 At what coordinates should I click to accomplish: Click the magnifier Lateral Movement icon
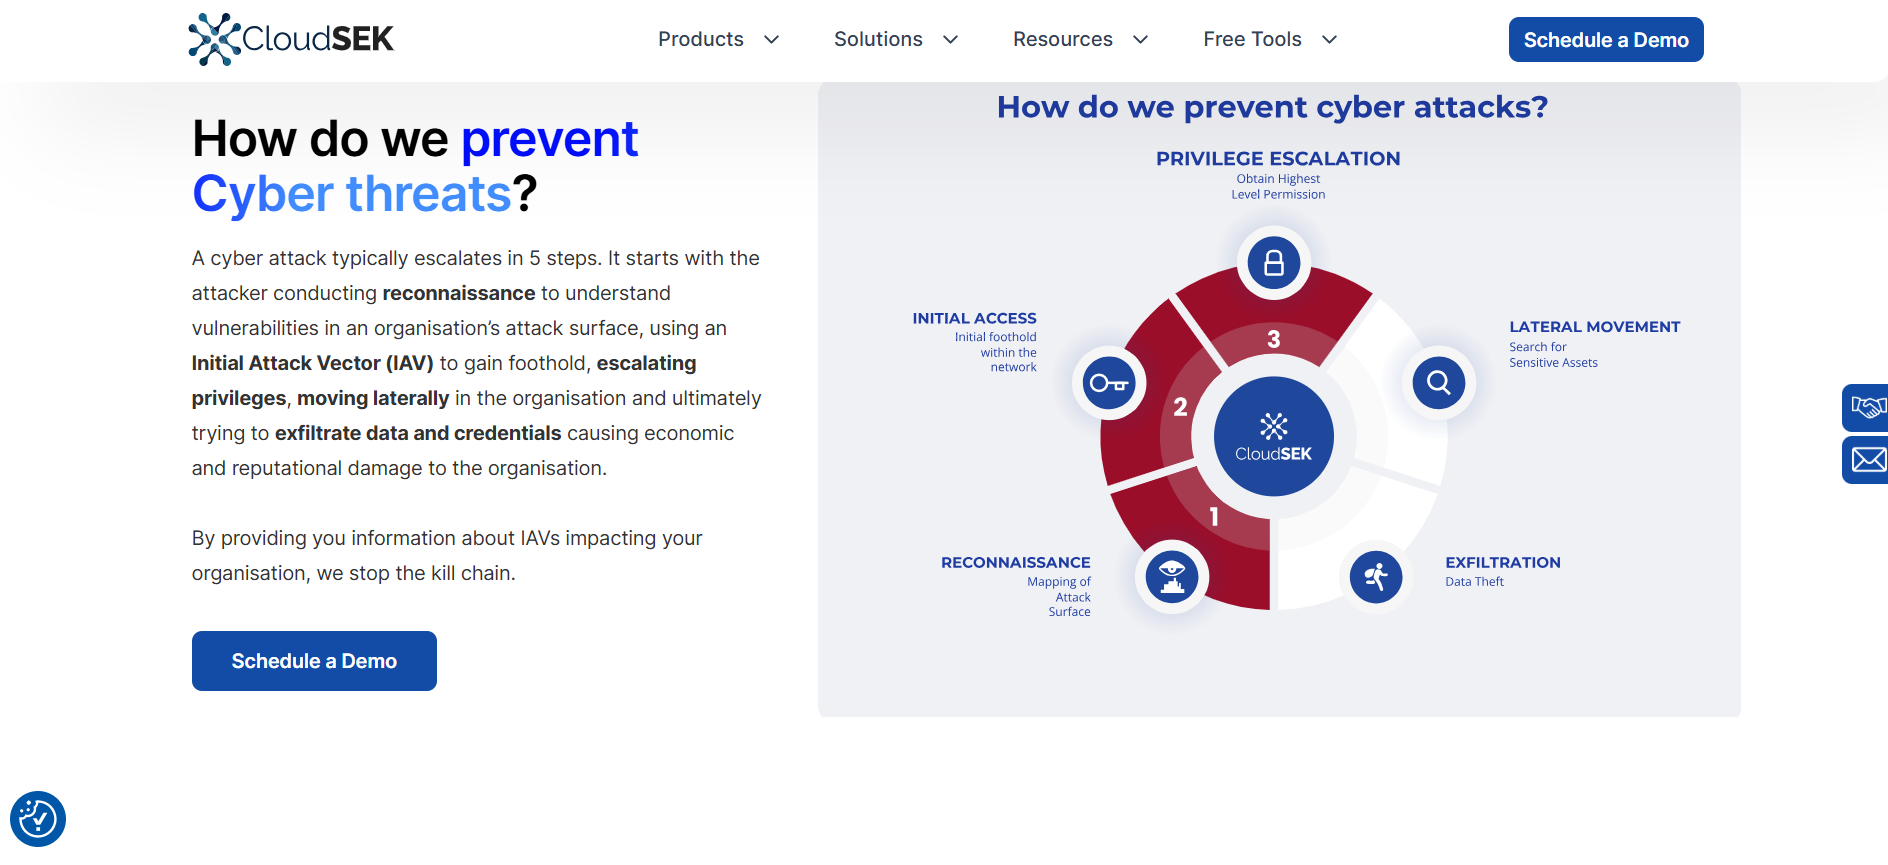point(1438,382)
